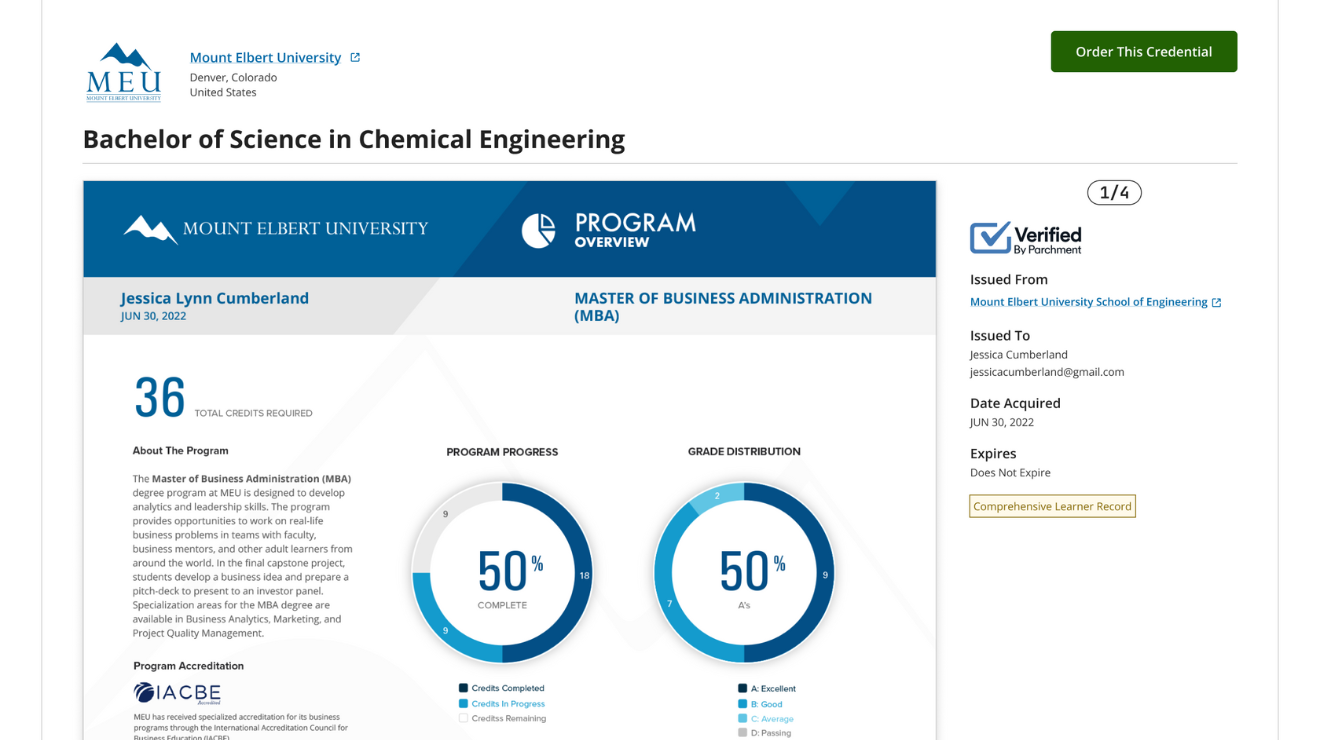The image size is (1320, 740).
Task: Click the IACBE accreditation logo
Action: tap(177, 693)
